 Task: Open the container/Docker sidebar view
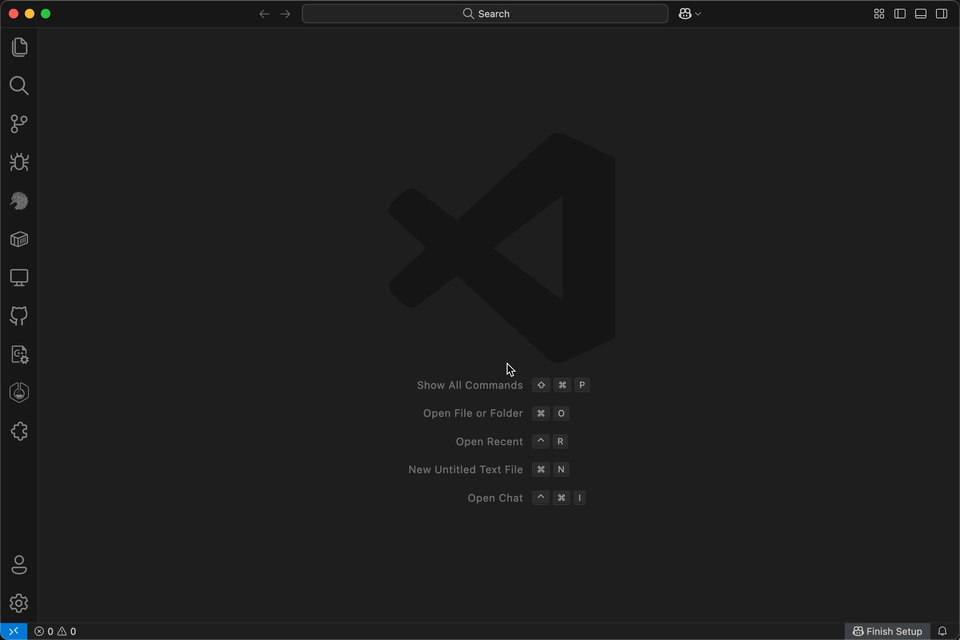(18, 239)
